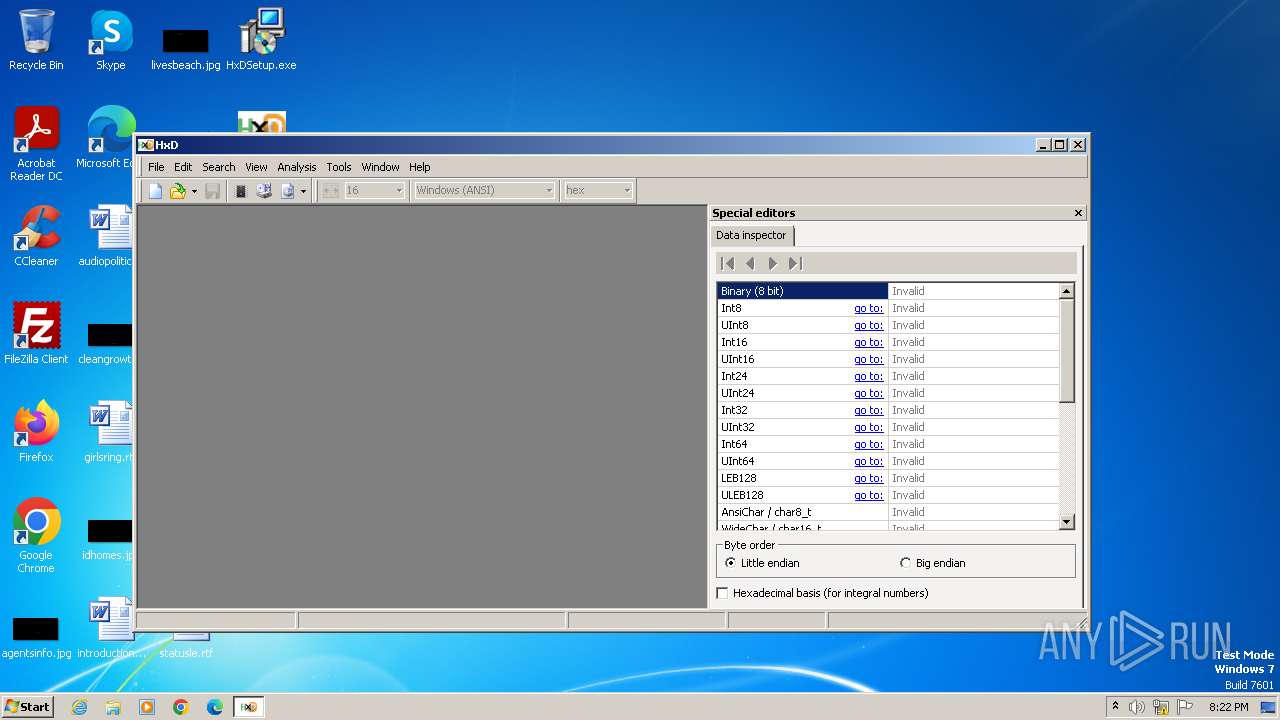The width and height of the screenshot is (1280, 720).
Task: Click the adjust bytes-per-row width icon
Action: (330, 190)
